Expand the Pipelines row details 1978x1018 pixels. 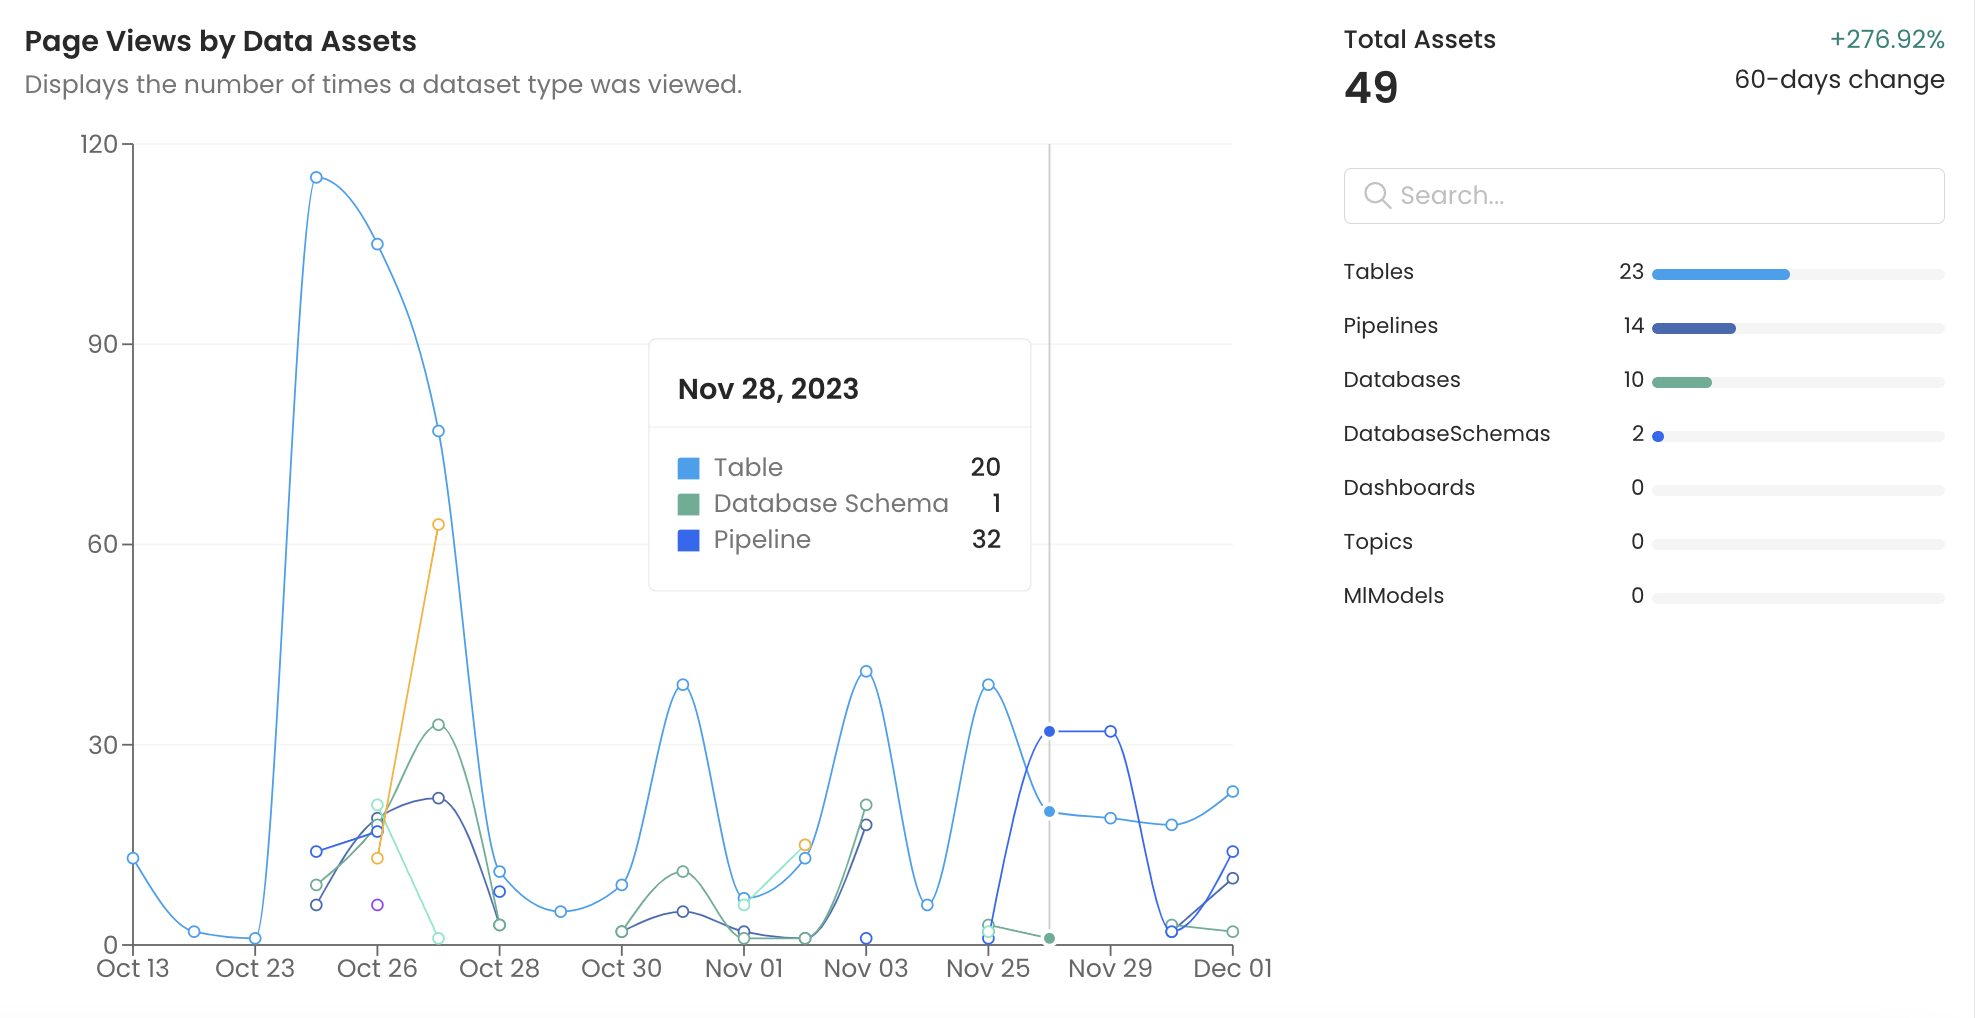1390,325
